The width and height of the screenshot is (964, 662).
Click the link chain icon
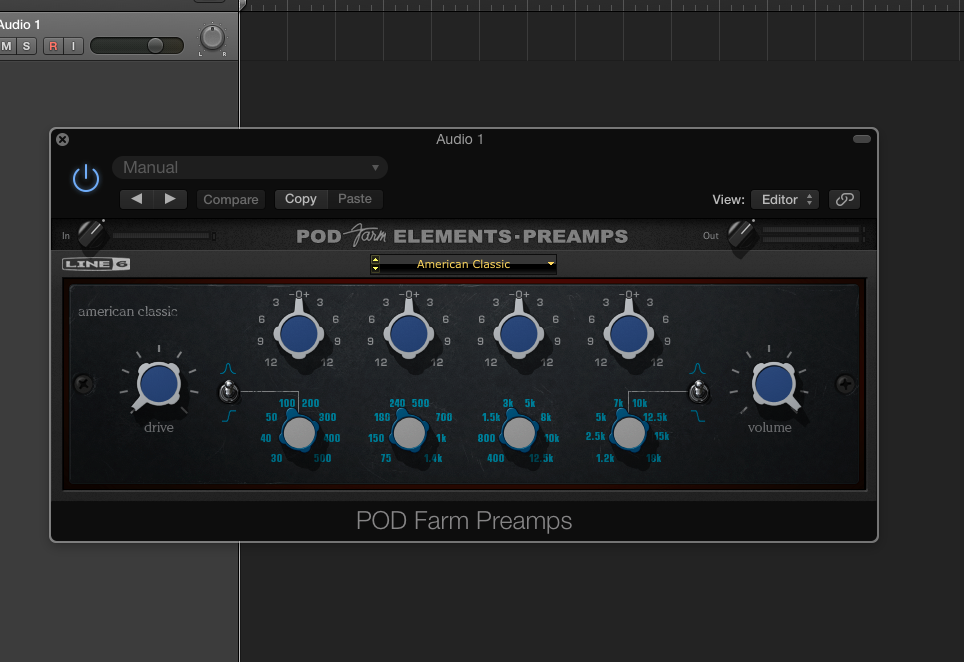(844, 199)
